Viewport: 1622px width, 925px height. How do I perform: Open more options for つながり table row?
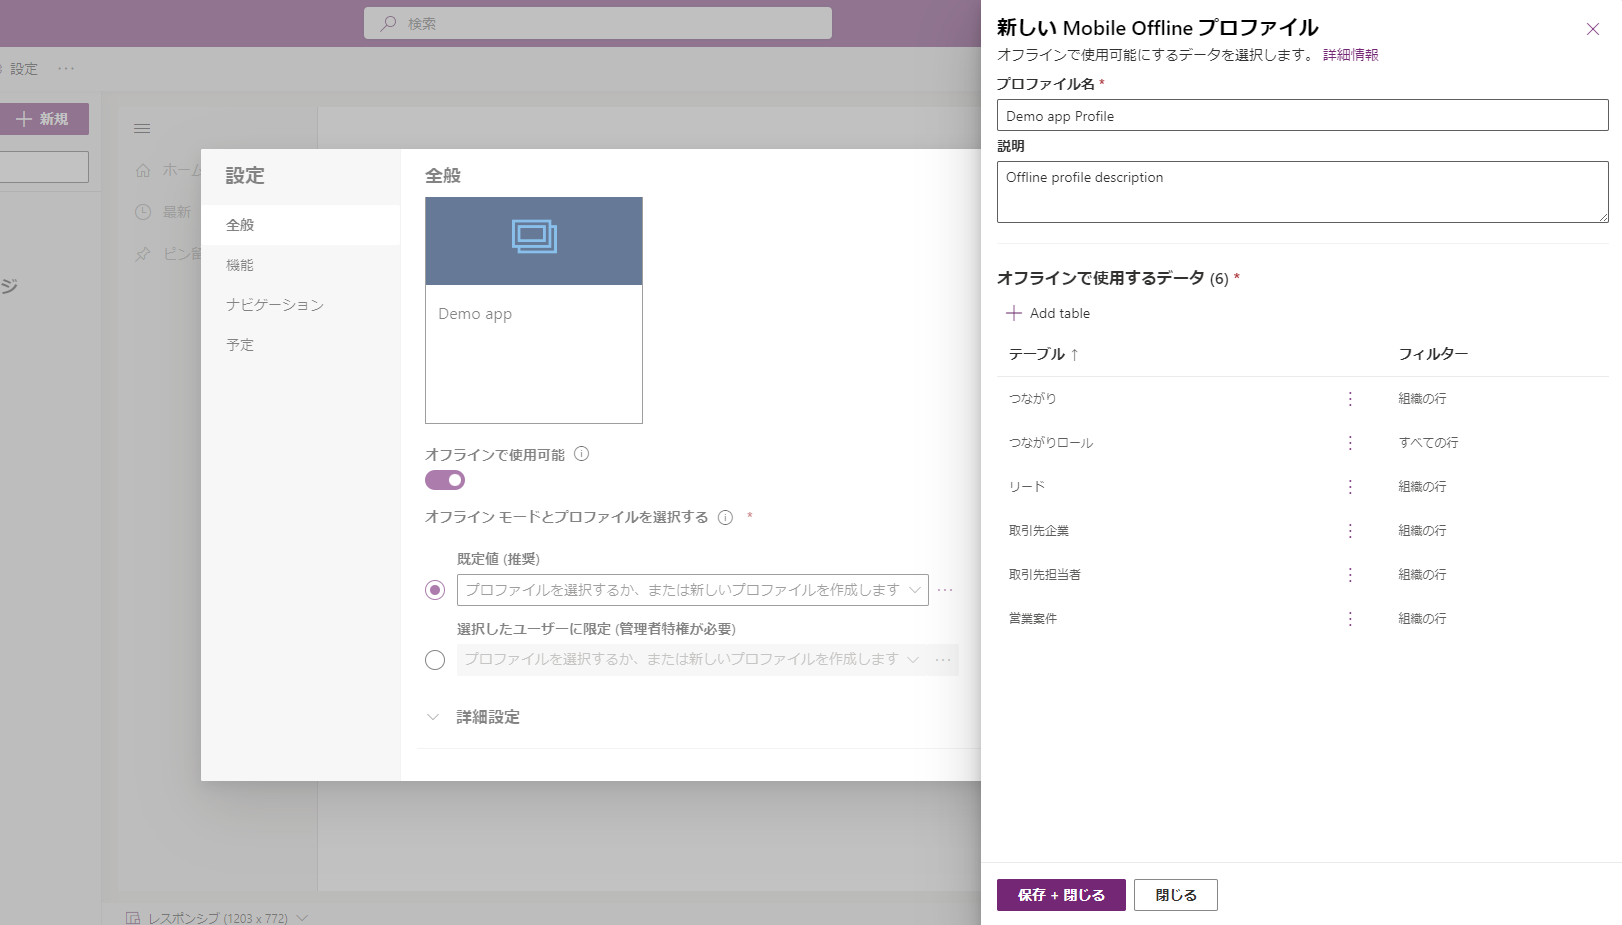[x=1350, y=399]
